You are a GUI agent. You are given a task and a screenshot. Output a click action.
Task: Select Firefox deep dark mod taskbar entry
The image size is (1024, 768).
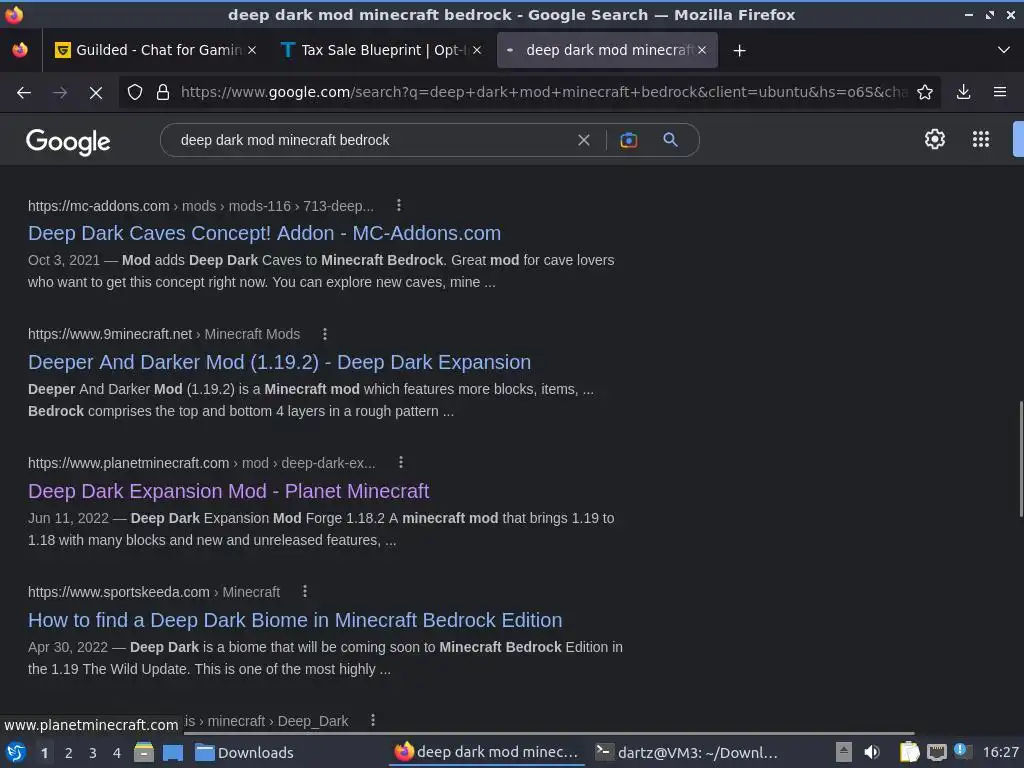pyautogui.click(x=487, y=752)
